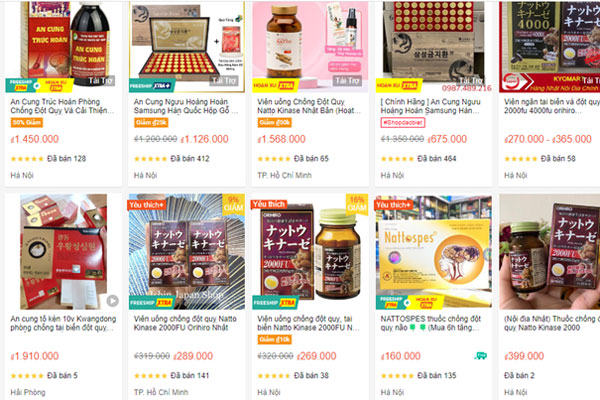This screenshot has height=400, width=600.
Task: Click the Nattospes yellow box product image
Action: coord(434,252)
